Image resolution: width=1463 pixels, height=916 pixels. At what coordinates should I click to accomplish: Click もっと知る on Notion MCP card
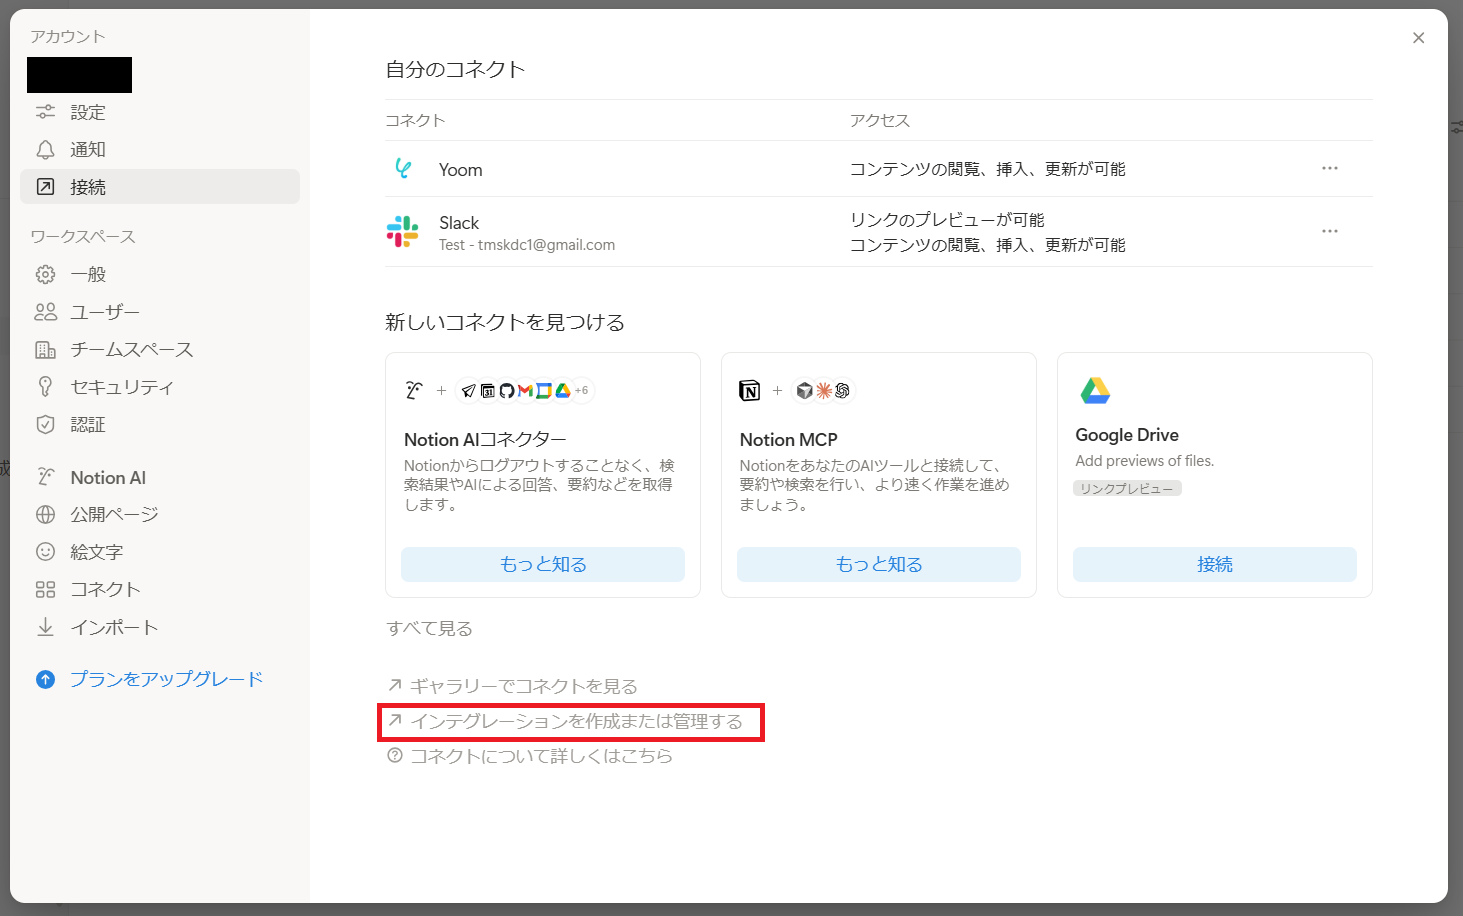pyautogui.click(x=879, y=564)
